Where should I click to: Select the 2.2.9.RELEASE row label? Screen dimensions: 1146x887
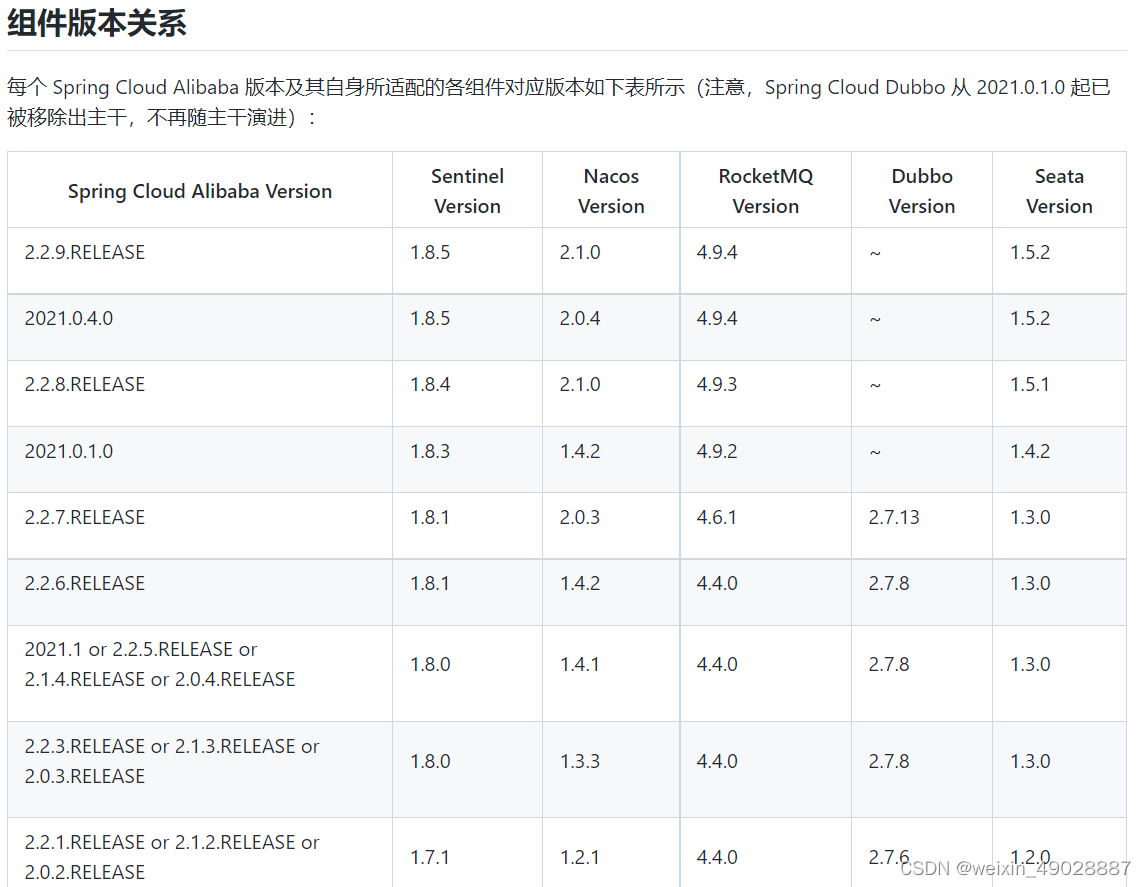click(85, 252)
